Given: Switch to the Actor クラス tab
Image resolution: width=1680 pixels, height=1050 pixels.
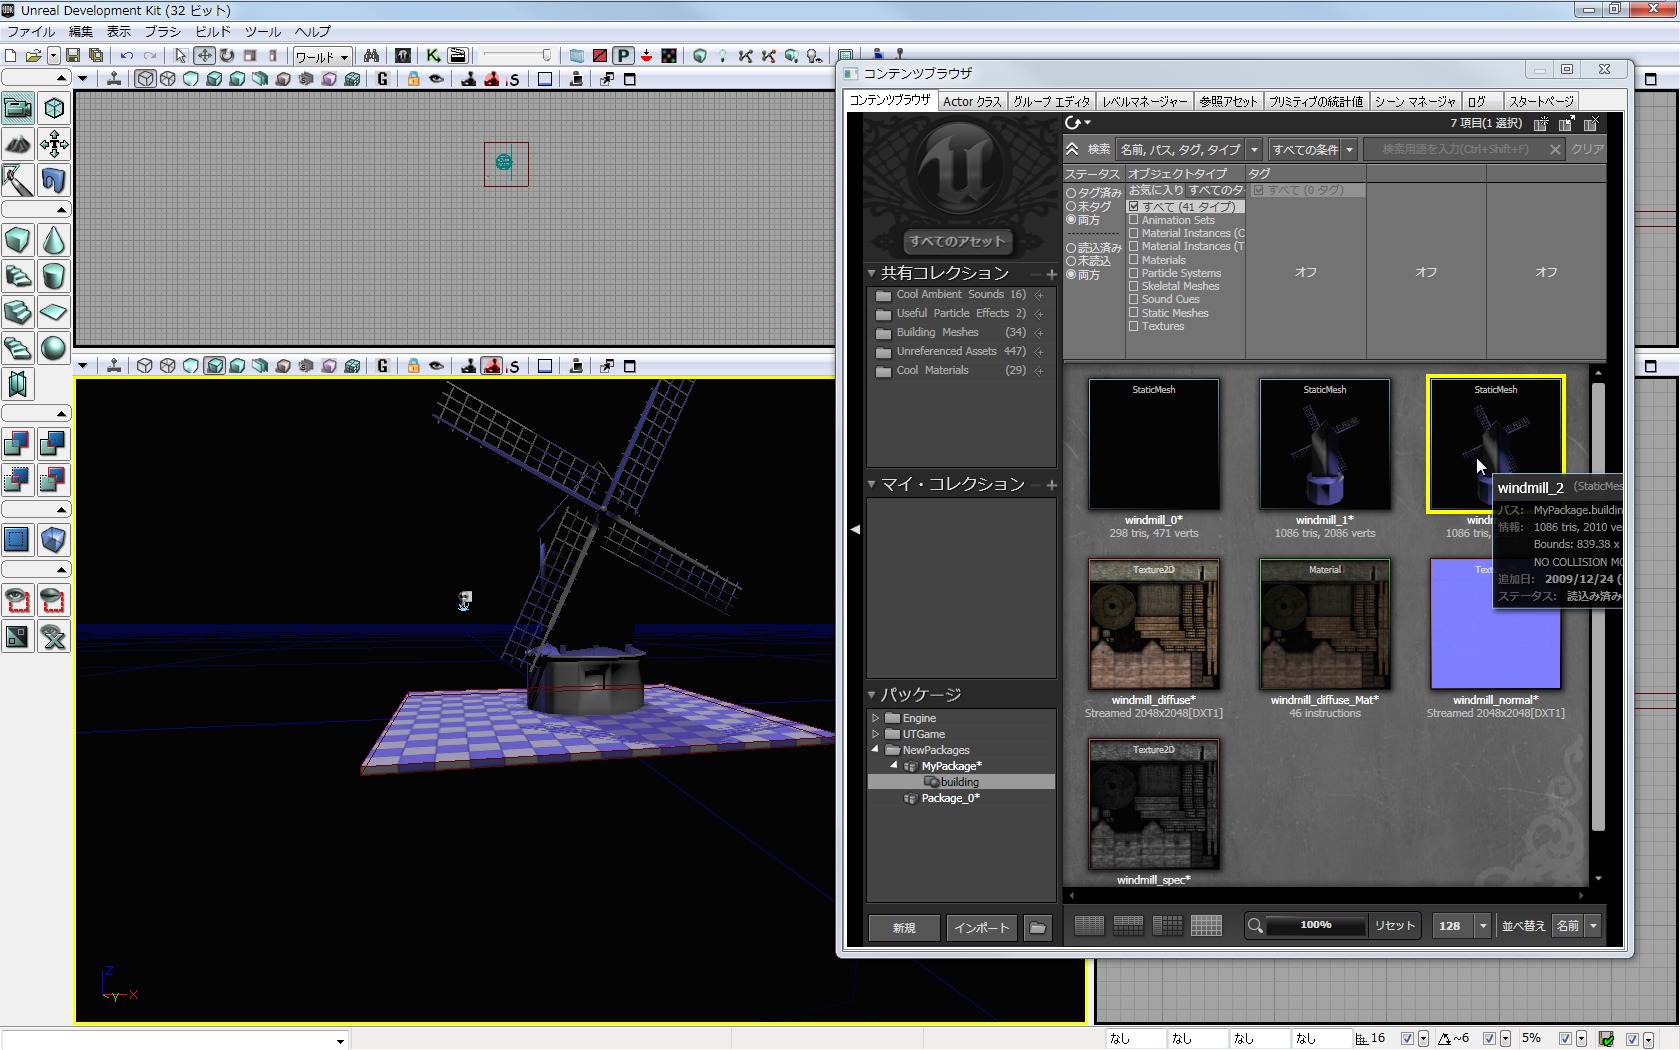Looking at the screenshot, I should [971, 101].
